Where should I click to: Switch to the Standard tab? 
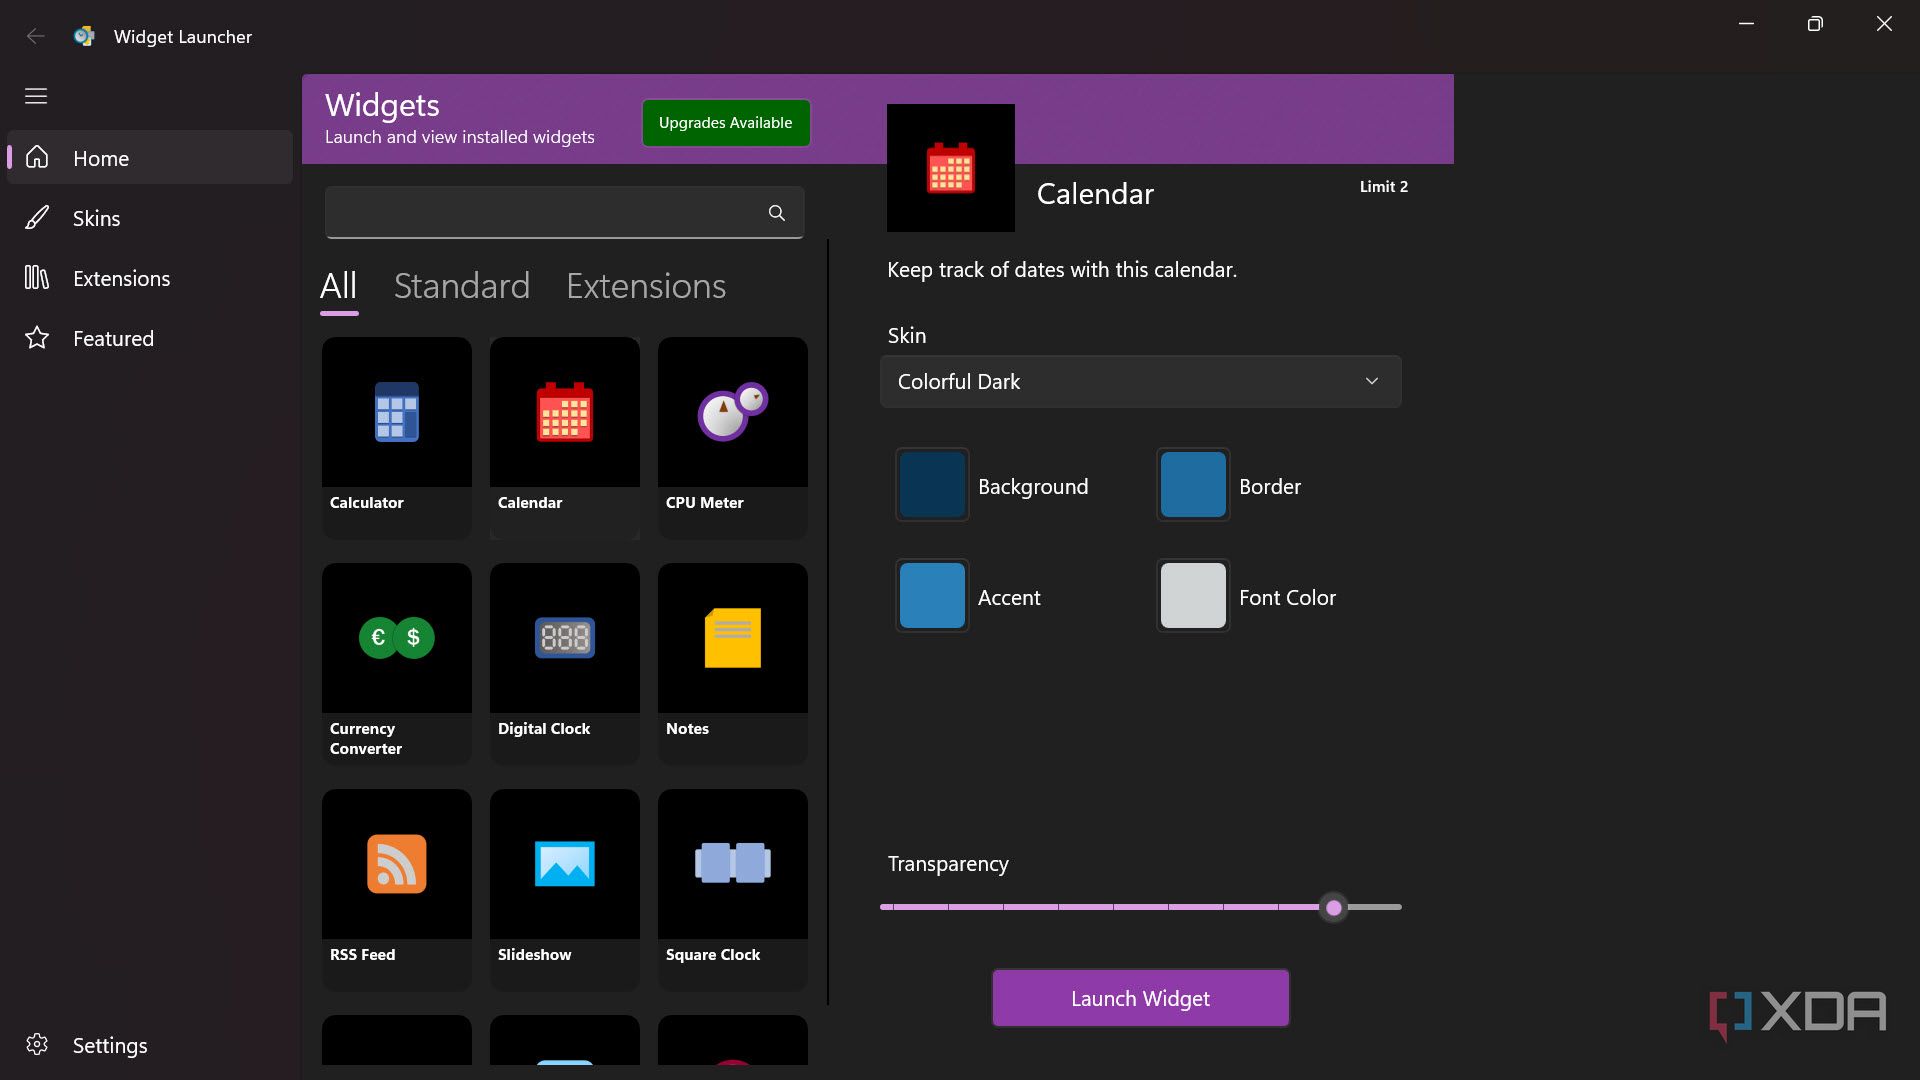pyautogui.click(x=461, y=286)
